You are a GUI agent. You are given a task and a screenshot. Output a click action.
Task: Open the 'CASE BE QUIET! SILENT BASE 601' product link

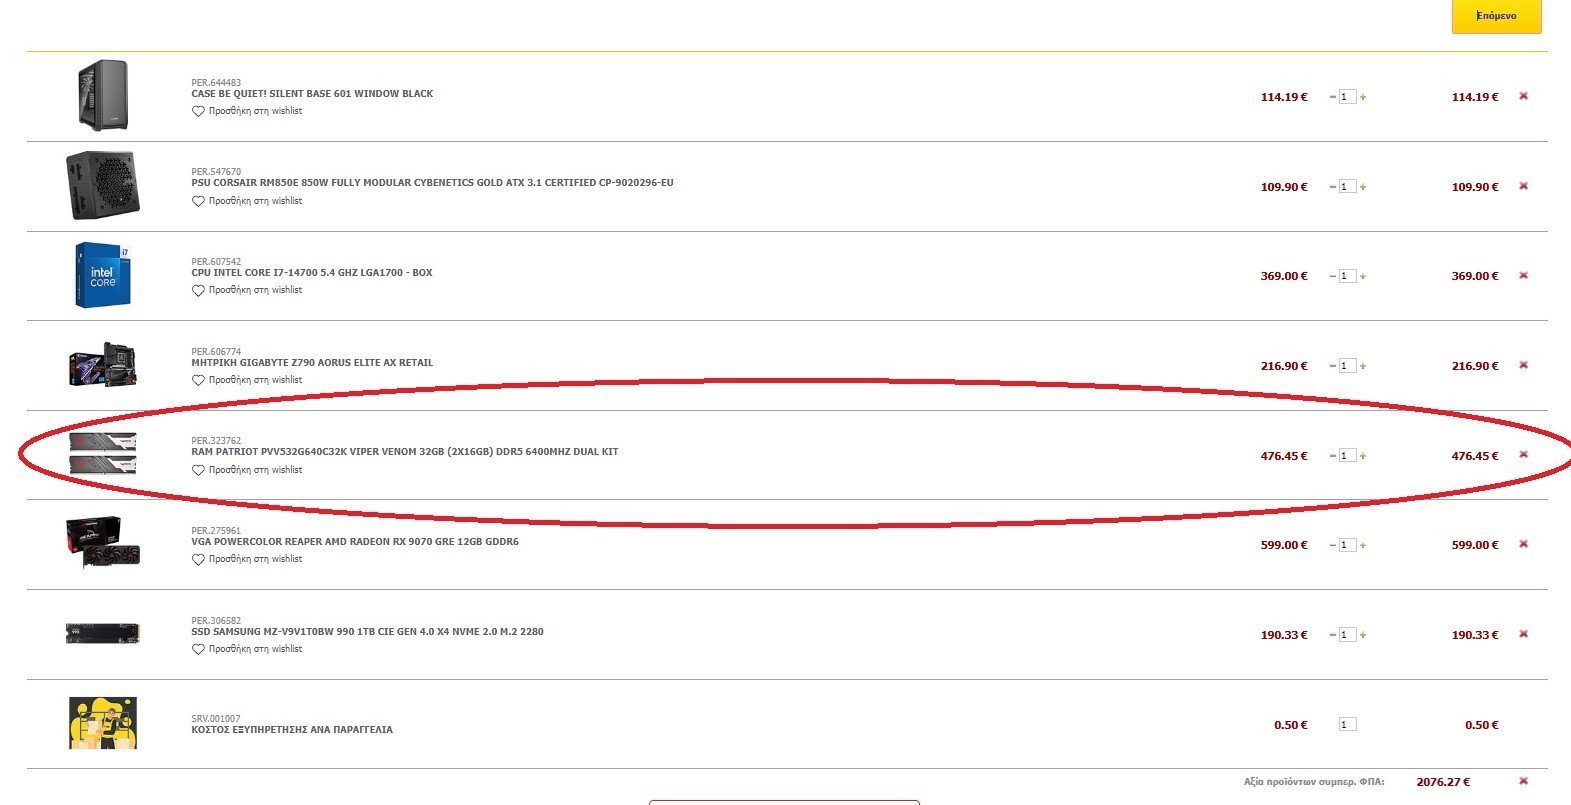(312, 94)
